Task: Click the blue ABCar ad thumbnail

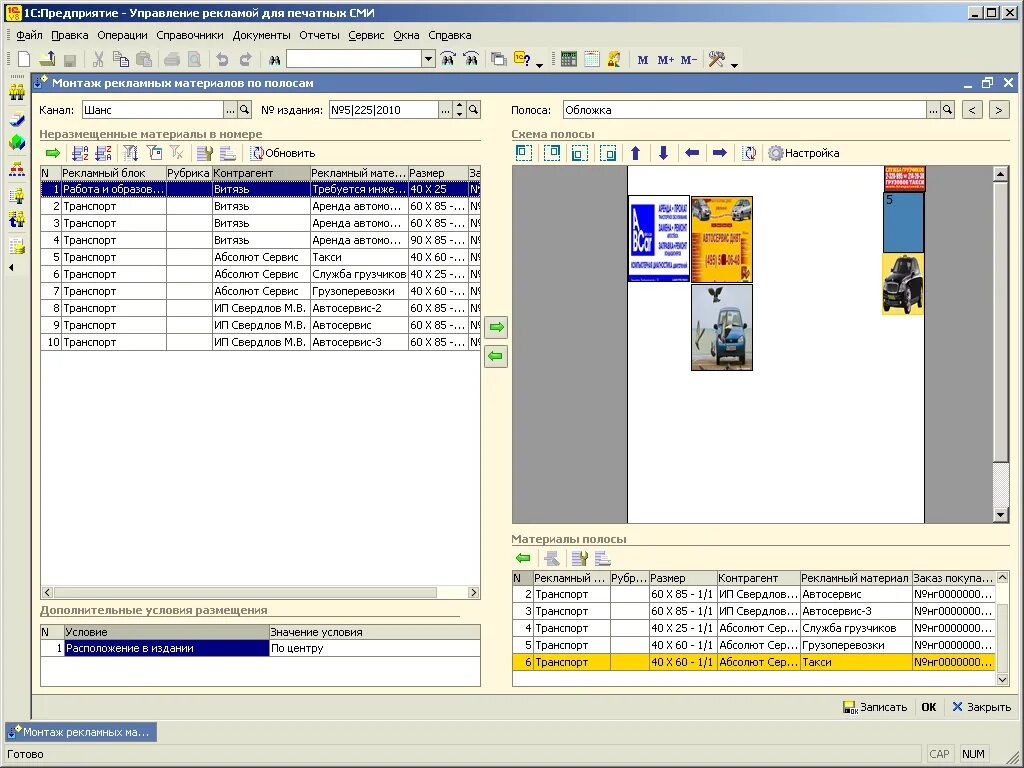Action: 658,238
